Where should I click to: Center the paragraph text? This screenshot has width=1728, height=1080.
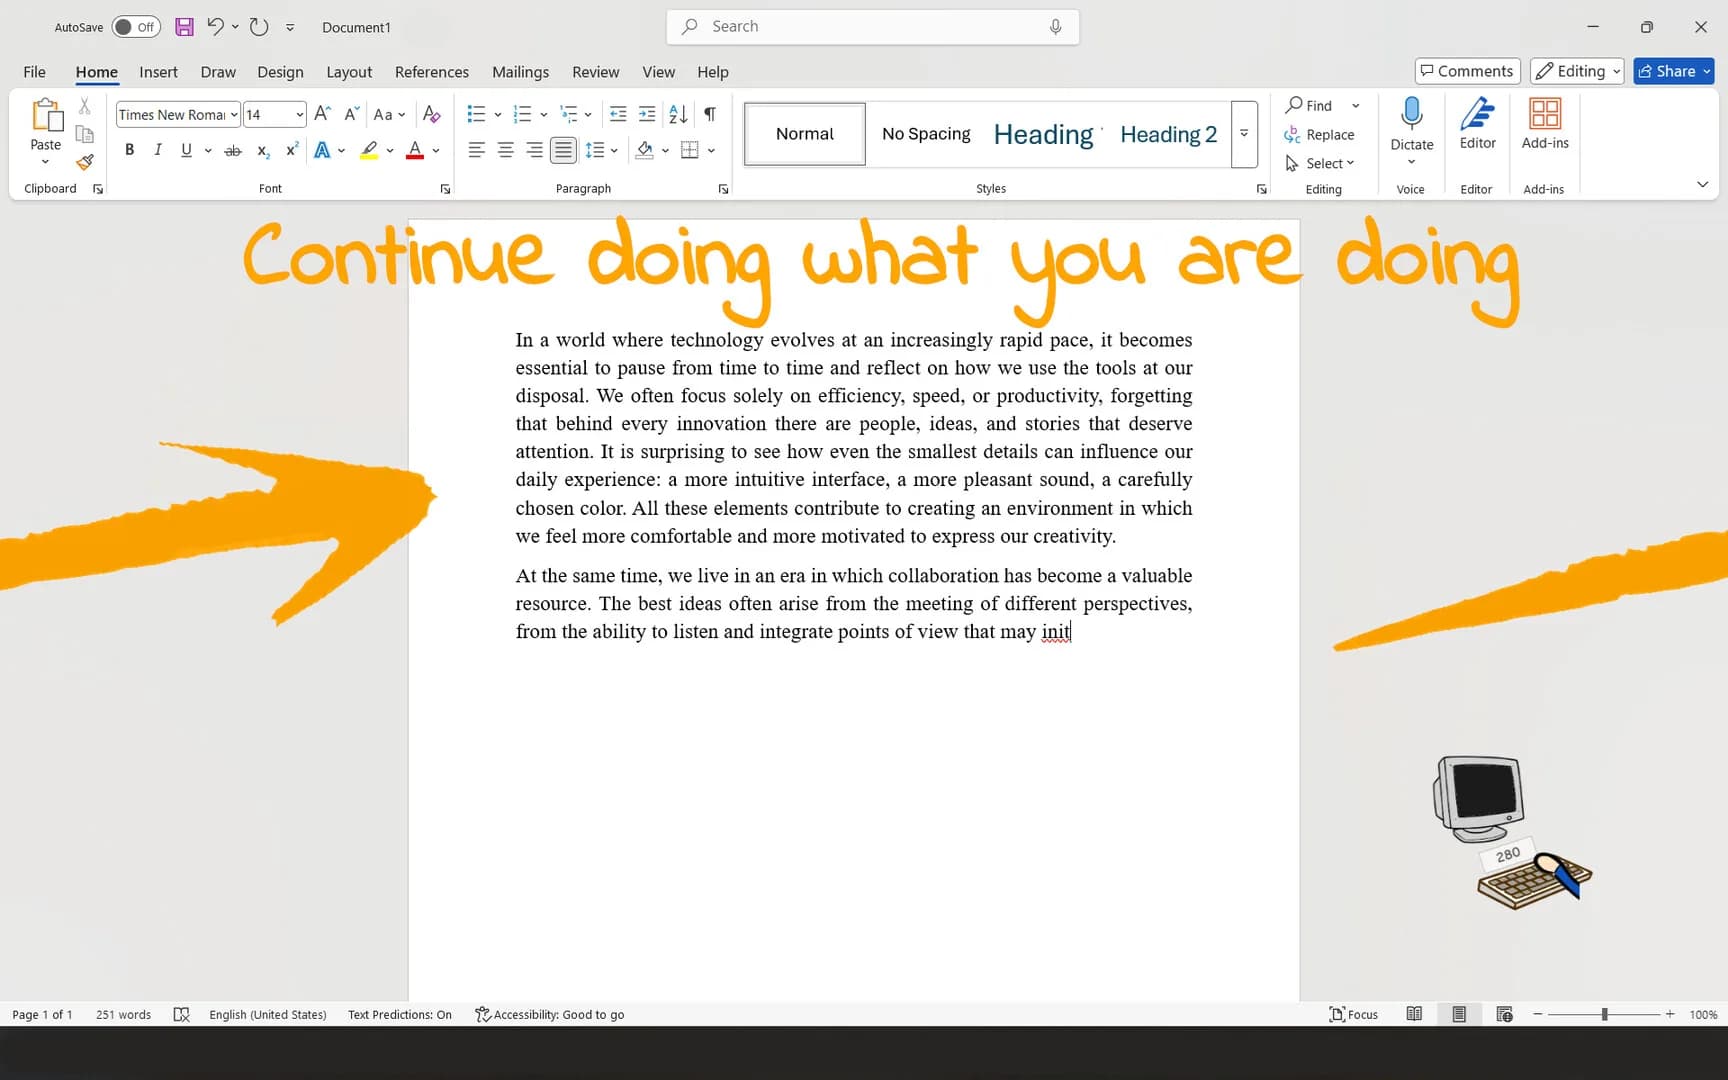[506, 150]
